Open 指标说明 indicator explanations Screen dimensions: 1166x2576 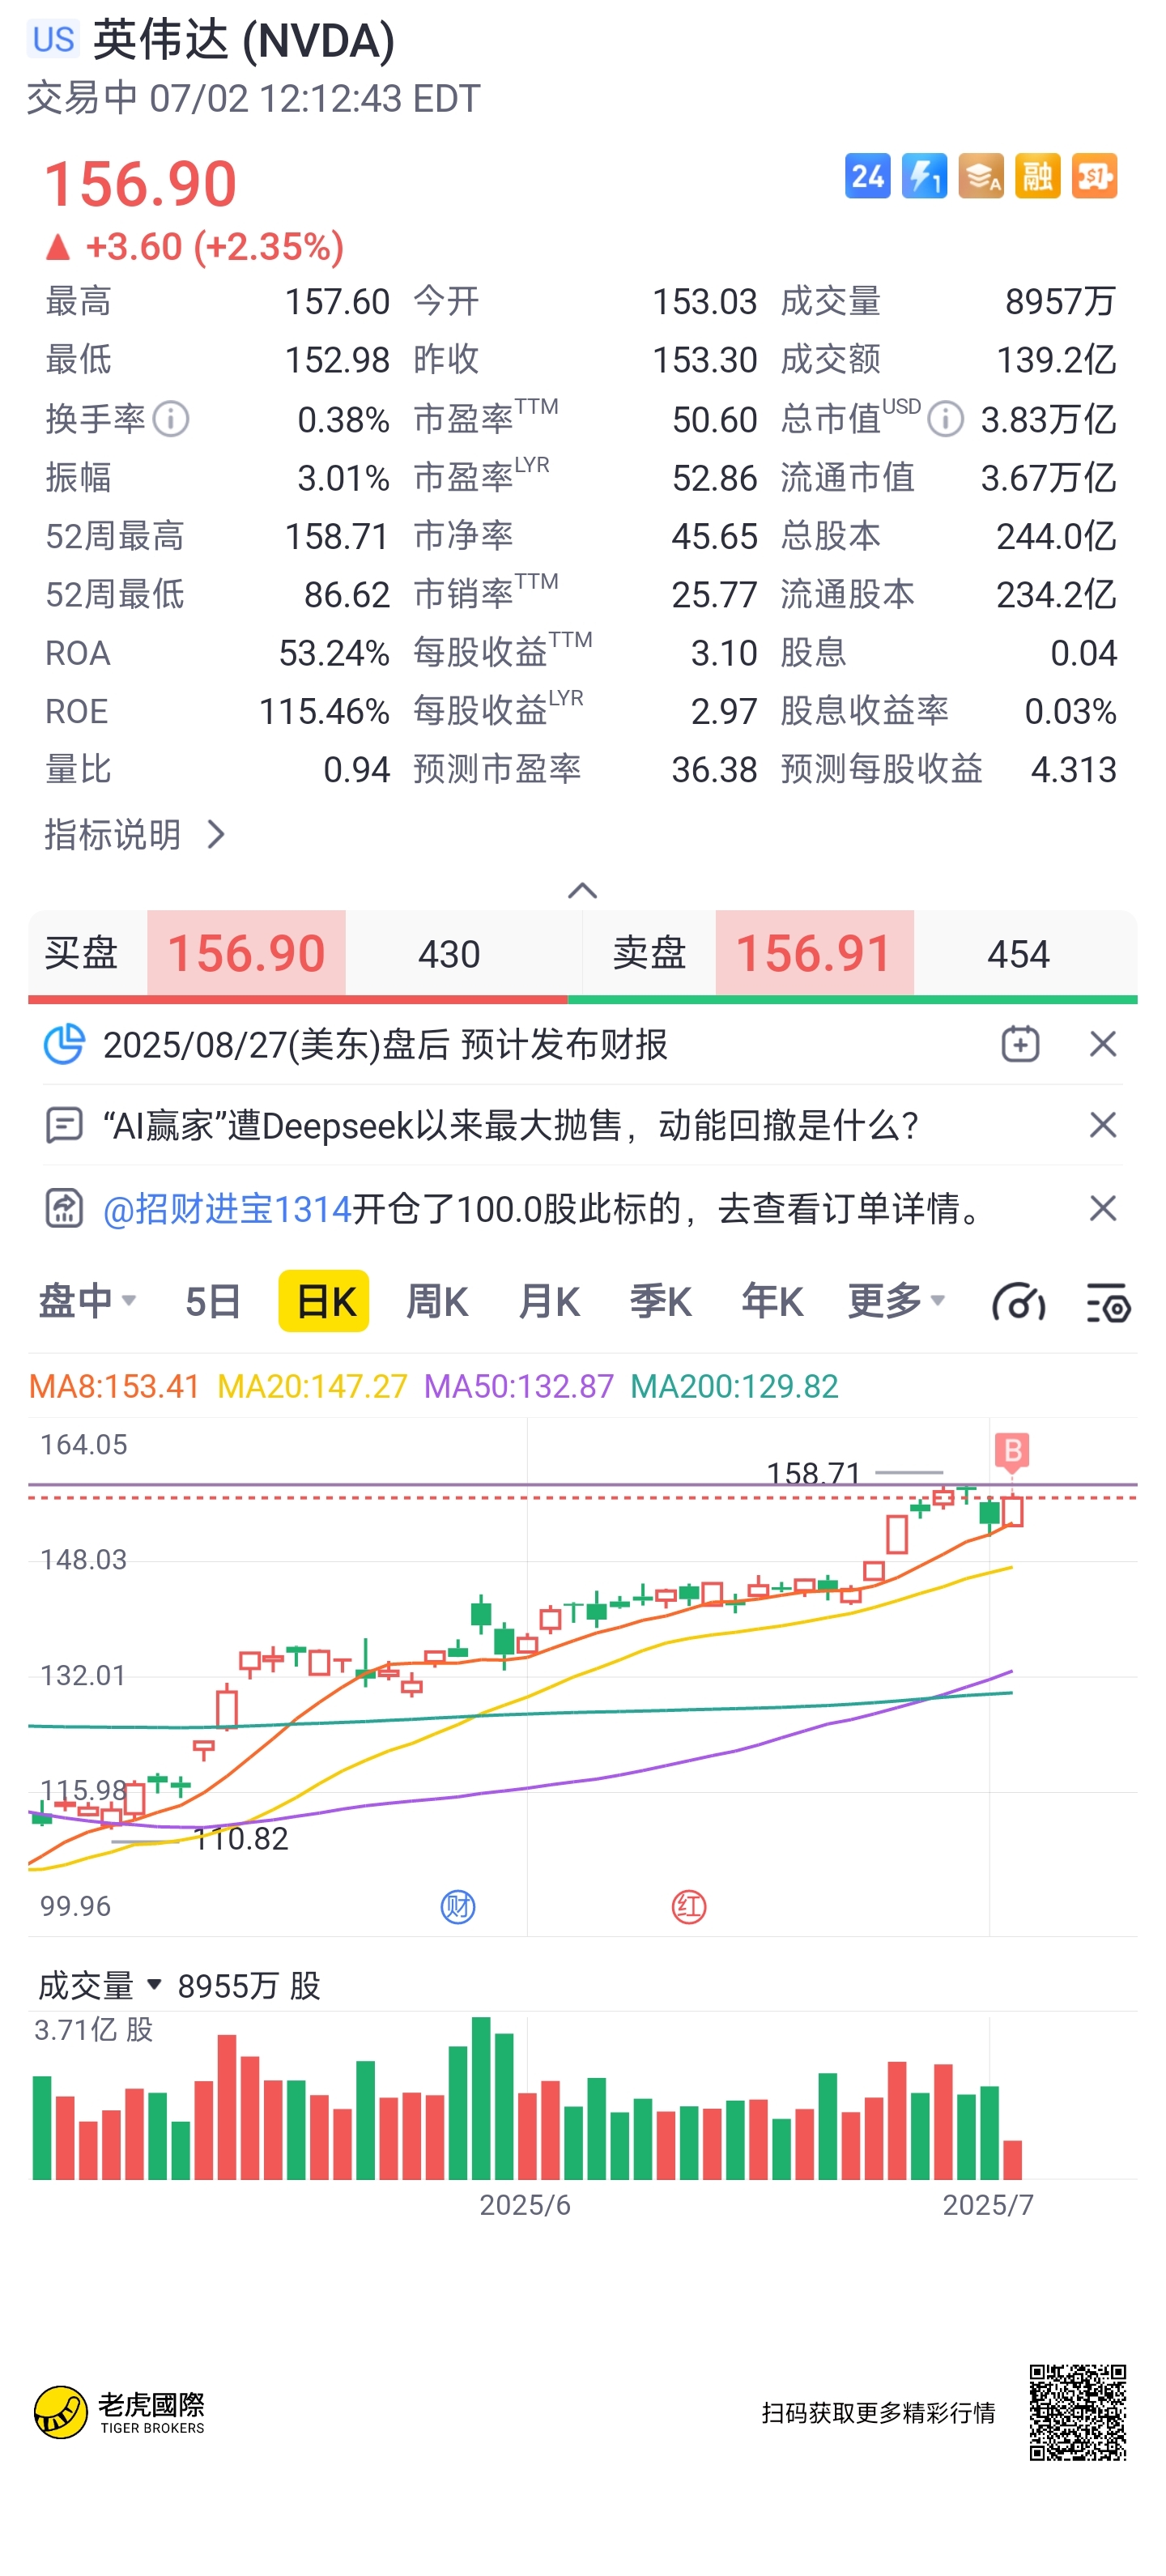point(136,834)
